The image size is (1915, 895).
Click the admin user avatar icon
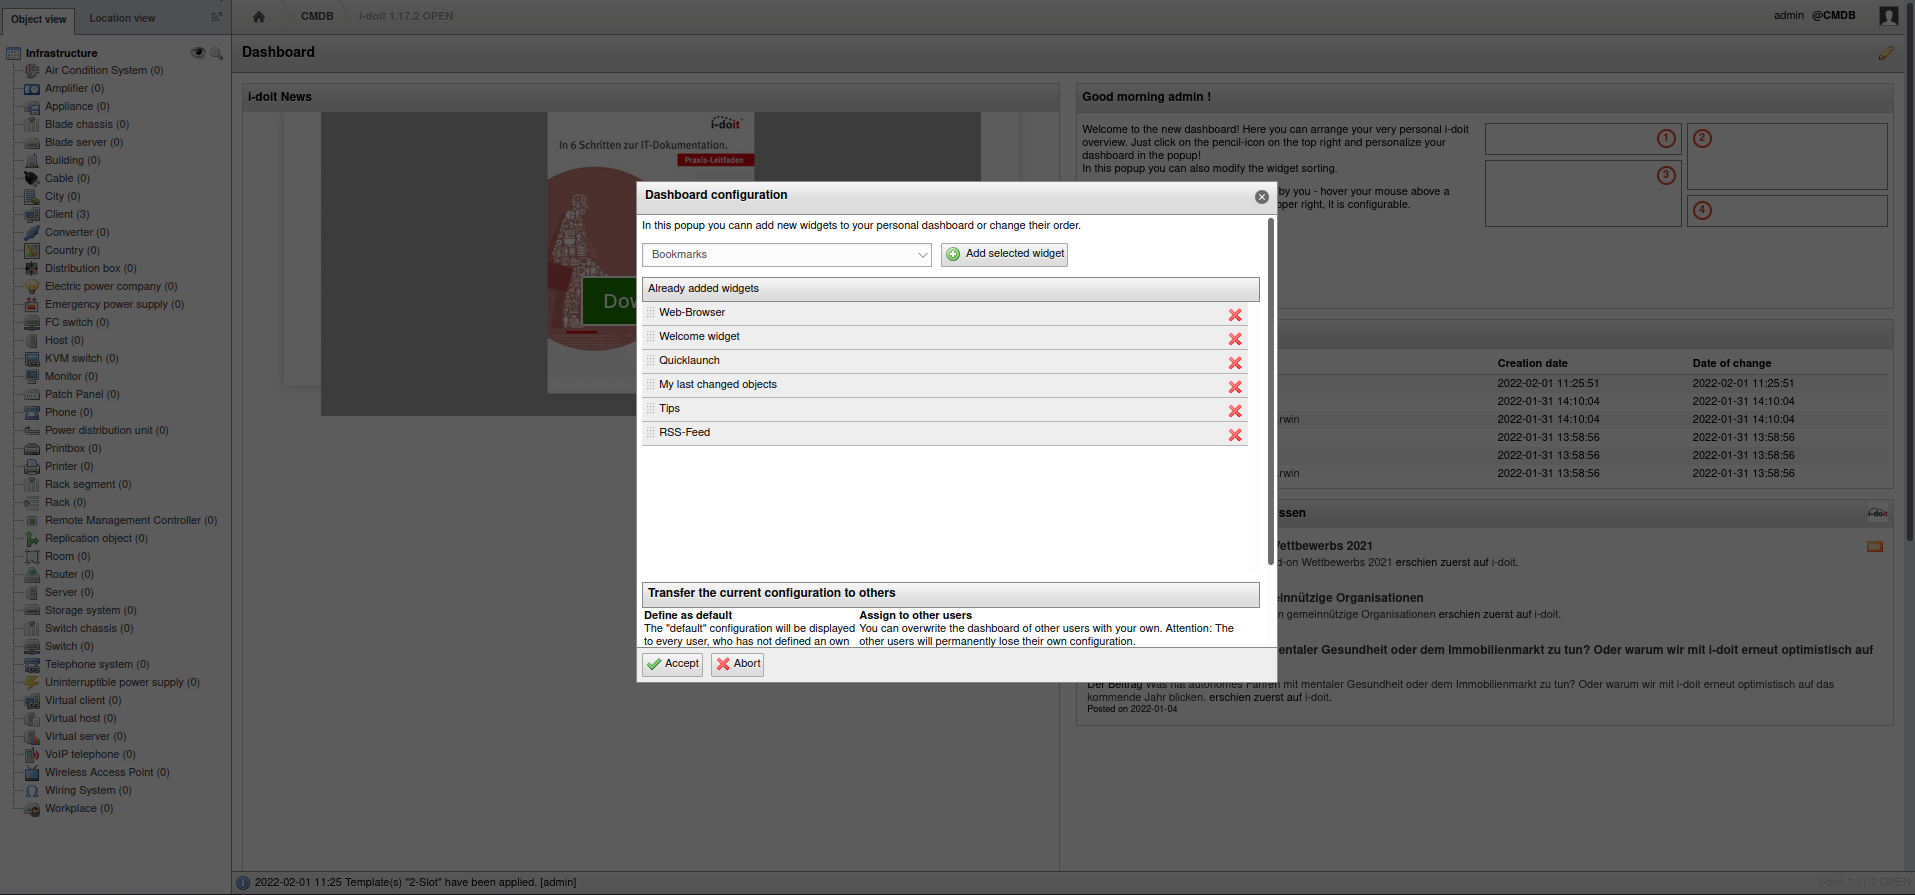[x=1888, y=16]
